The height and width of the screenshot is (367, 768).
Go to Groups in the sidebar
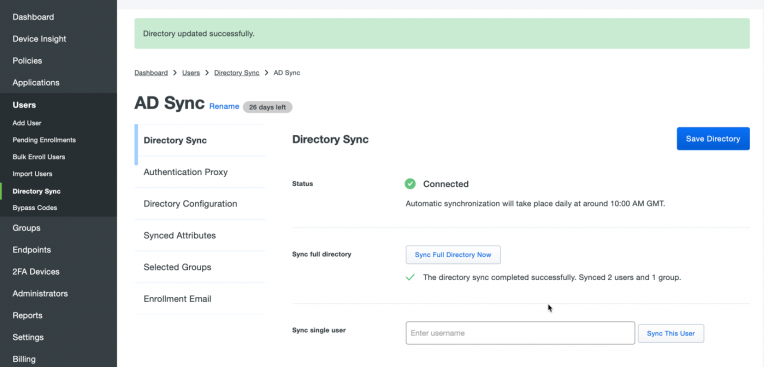26,228
